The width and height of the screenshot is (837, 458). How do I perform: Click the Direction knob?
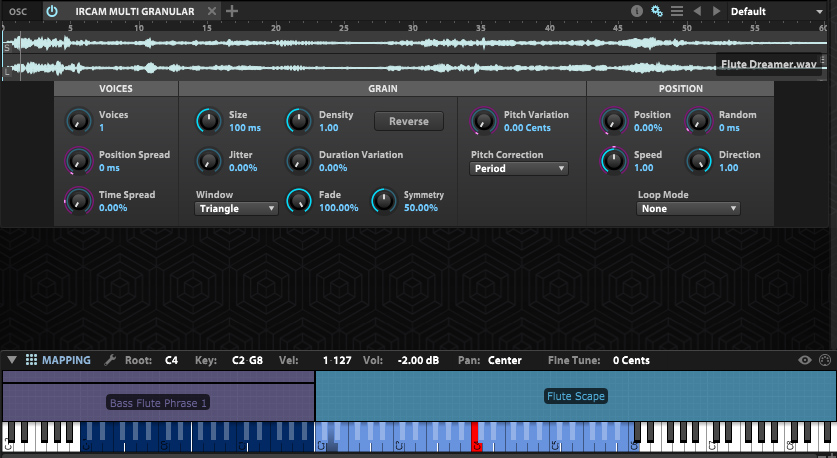coord(699,161)
